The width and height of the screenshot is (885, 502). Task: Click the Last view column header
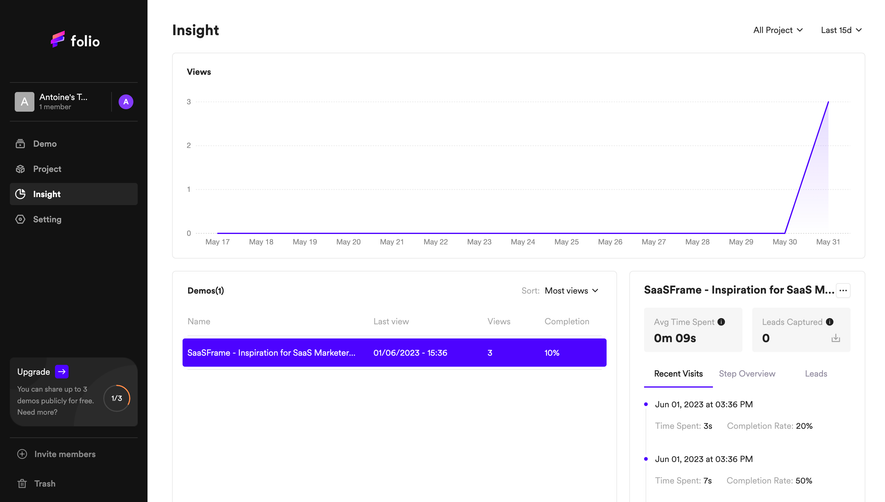(x=391, y=321)
